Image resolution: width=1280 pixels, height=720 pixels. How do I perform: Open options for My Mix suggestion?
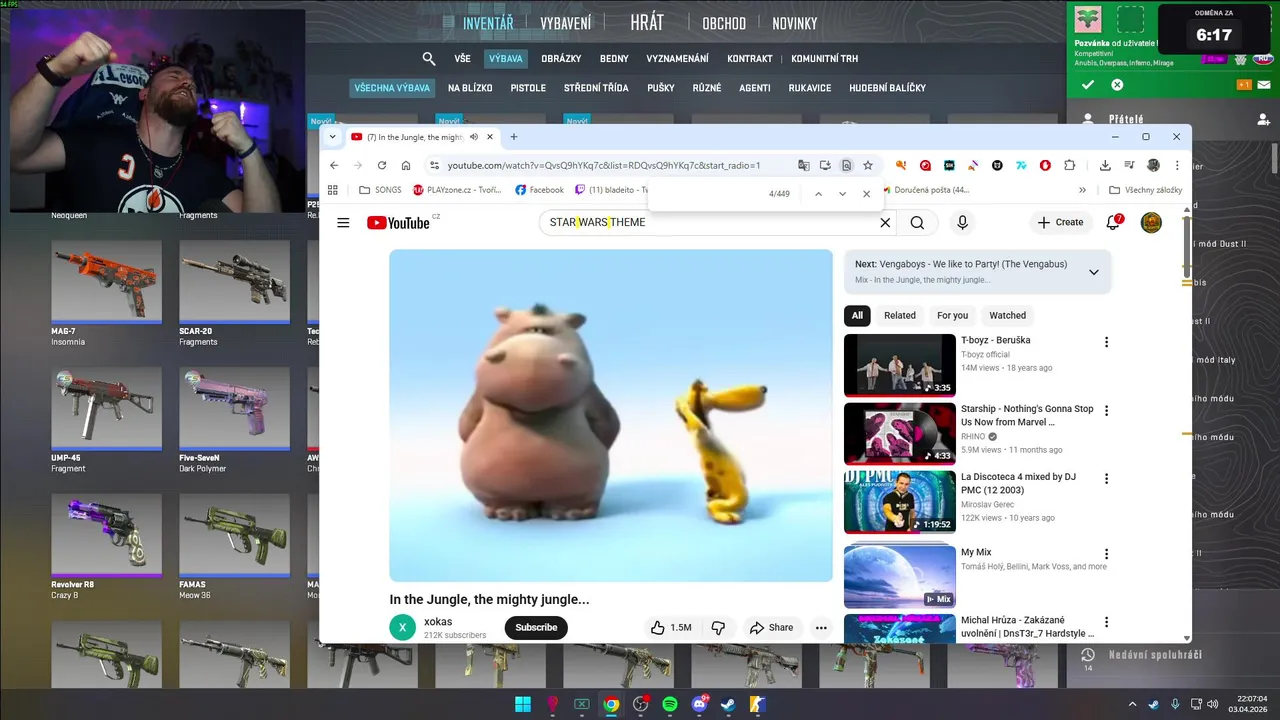tap(1106, 554)
